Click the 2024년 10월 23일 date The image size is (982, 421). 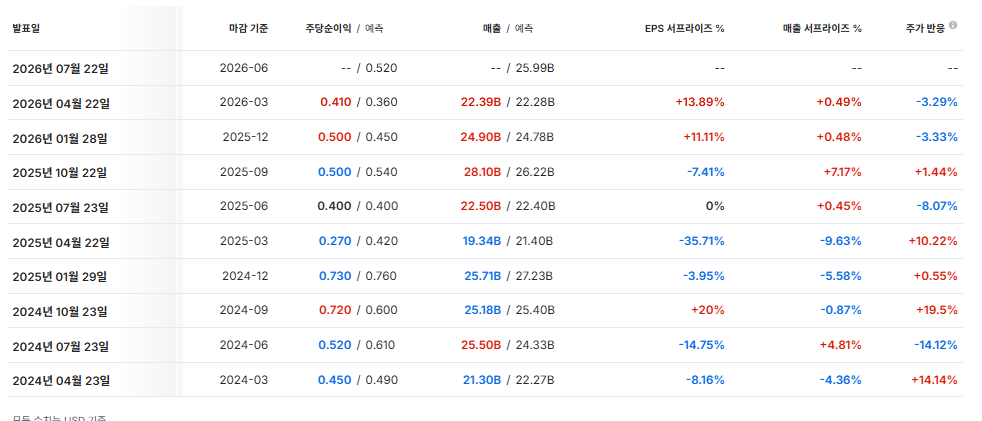coord(60,311)
